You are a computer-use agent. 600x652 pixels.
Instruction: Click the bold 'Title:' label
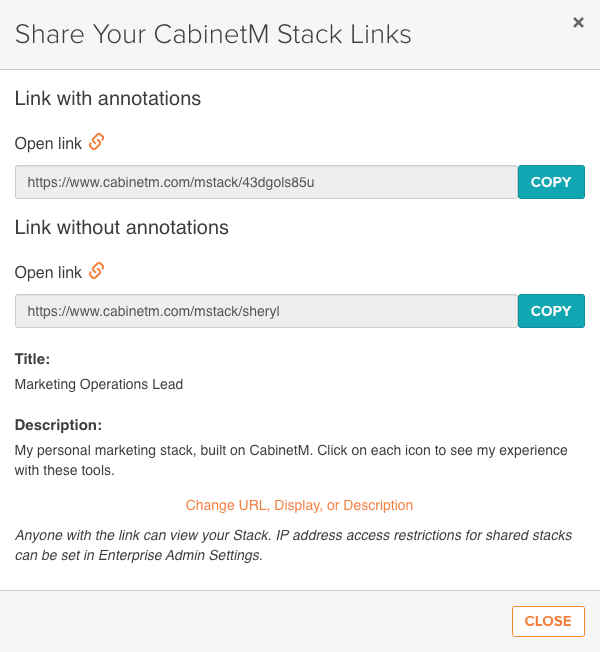click(32, 359)
